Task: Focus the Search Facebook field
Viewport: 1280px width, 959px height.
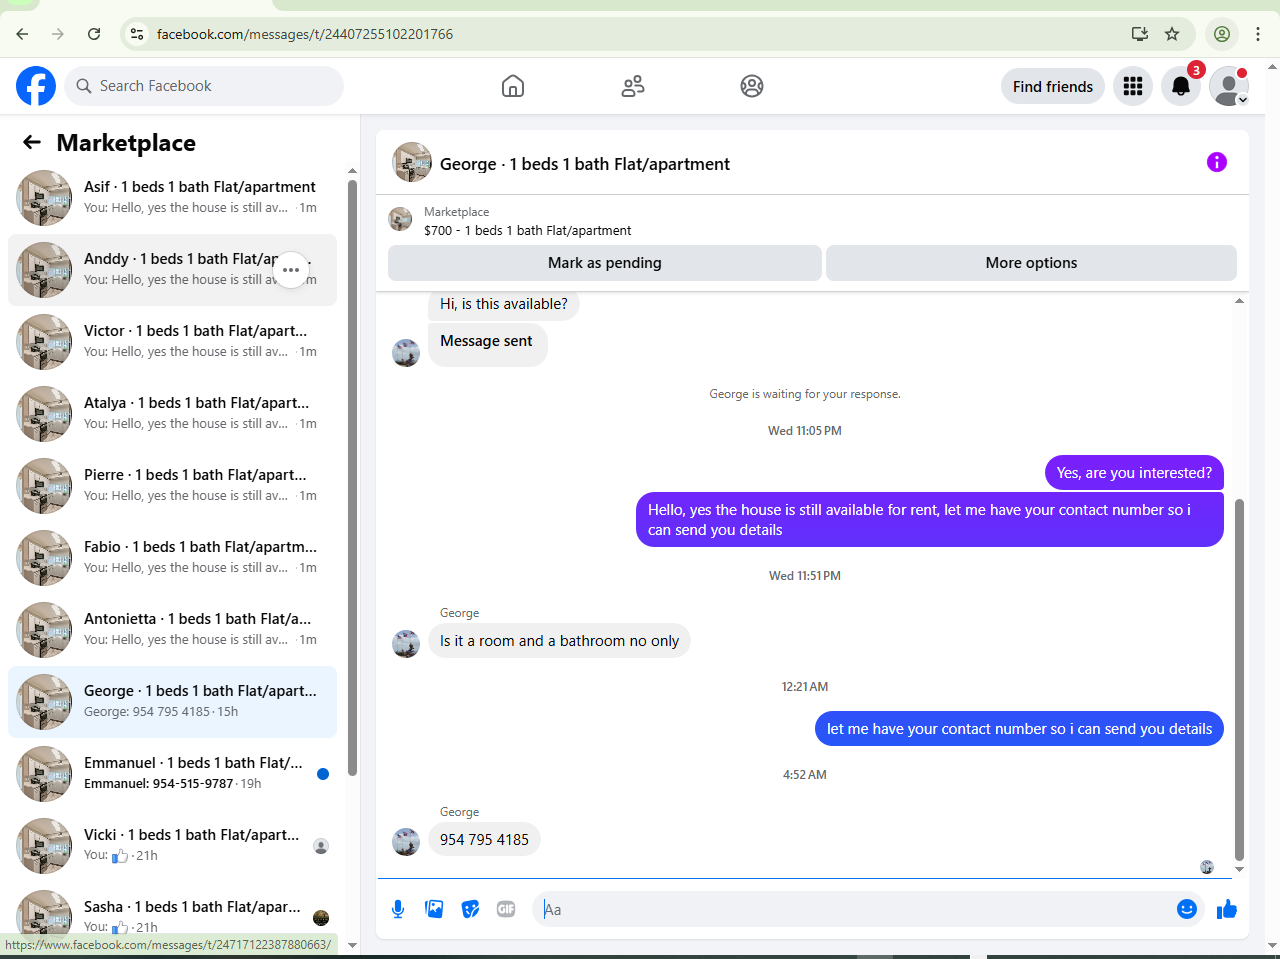Action: pos(204,86)
